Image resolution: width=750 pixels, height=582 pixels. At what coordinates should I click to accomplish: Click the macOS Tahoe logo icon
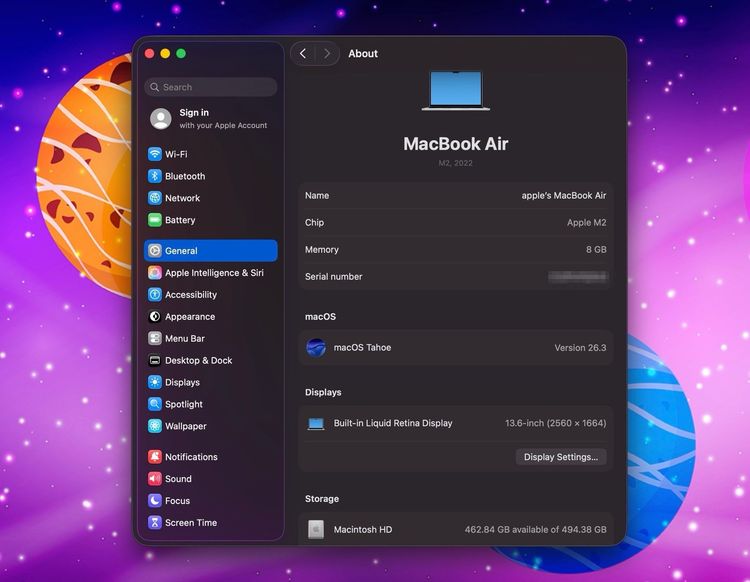(316, 348)
